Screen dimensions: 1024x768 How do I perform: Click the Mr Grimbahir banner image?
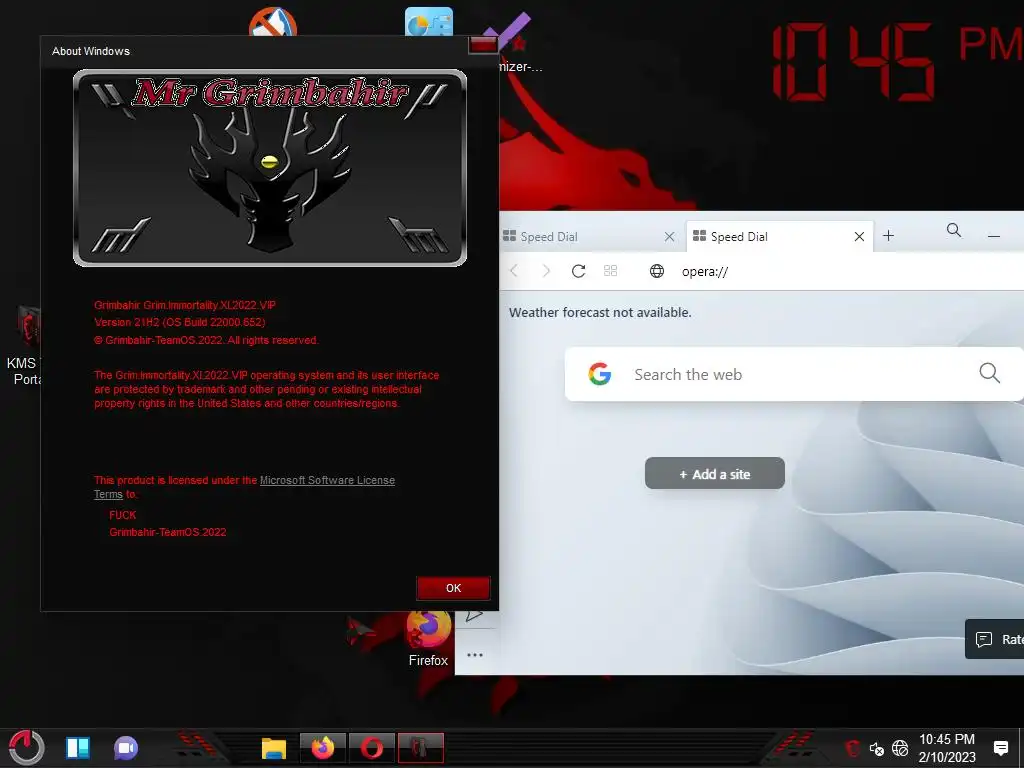pyautogui.click(x=270, y=168)
